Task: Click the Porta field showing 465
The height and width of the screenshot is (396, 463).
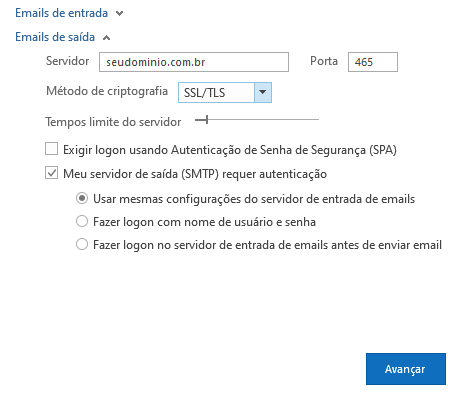Action: pos(373,62)
